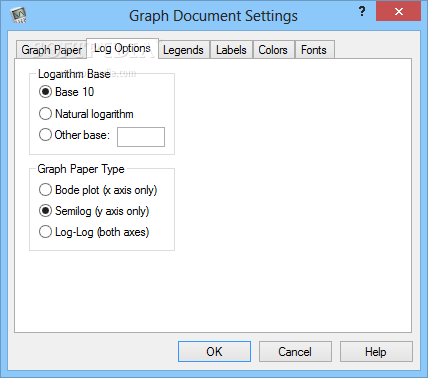
Task: Open the Legends tab
Action: 183,50
